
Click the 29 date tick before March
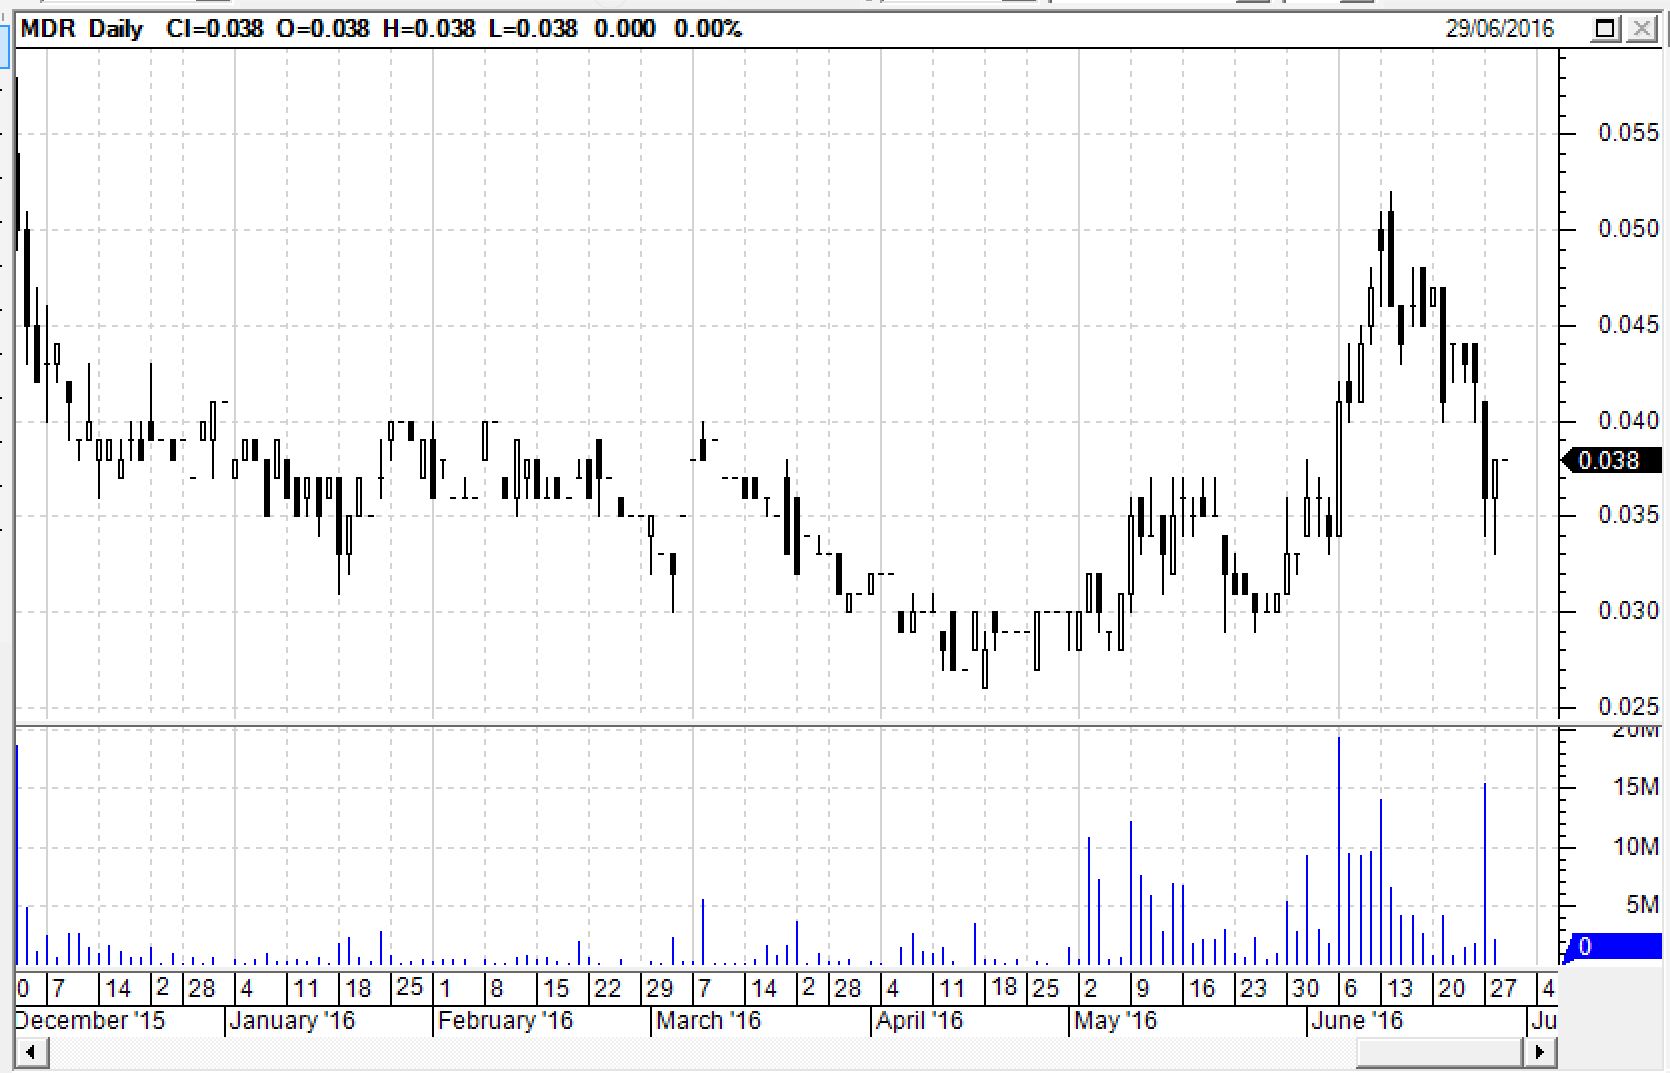tap(659, 989)
